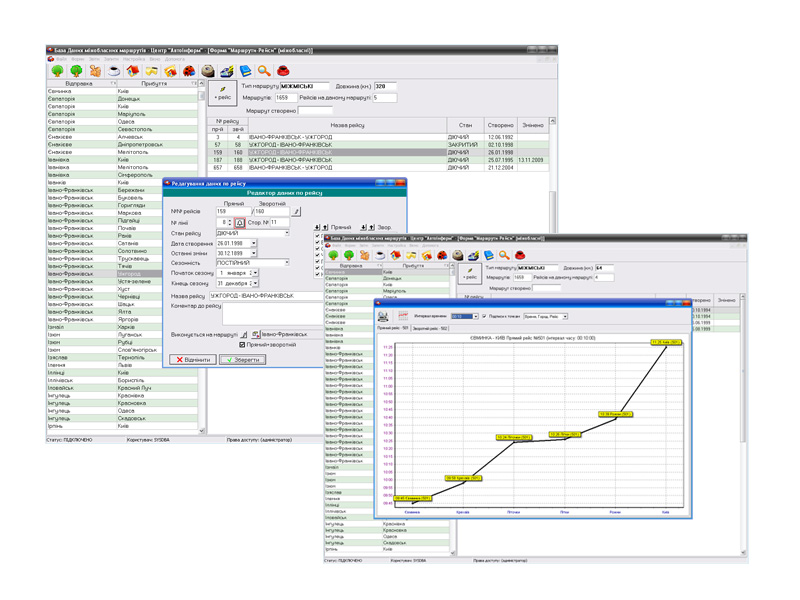The width and height of the screenshot is (800, 600).
Task: Click the bell icon next to № лінії
Action: (x=240, y=223)
